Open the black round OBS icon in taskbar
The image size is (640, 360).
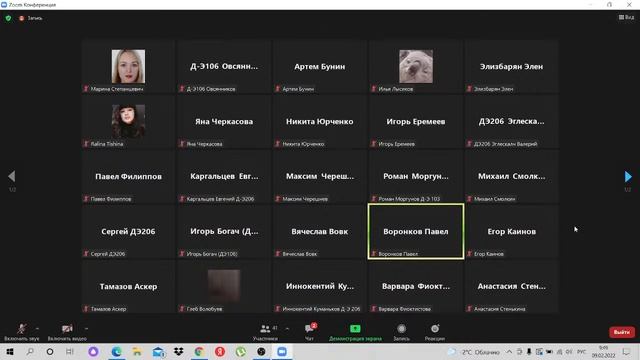click(261, 351)
